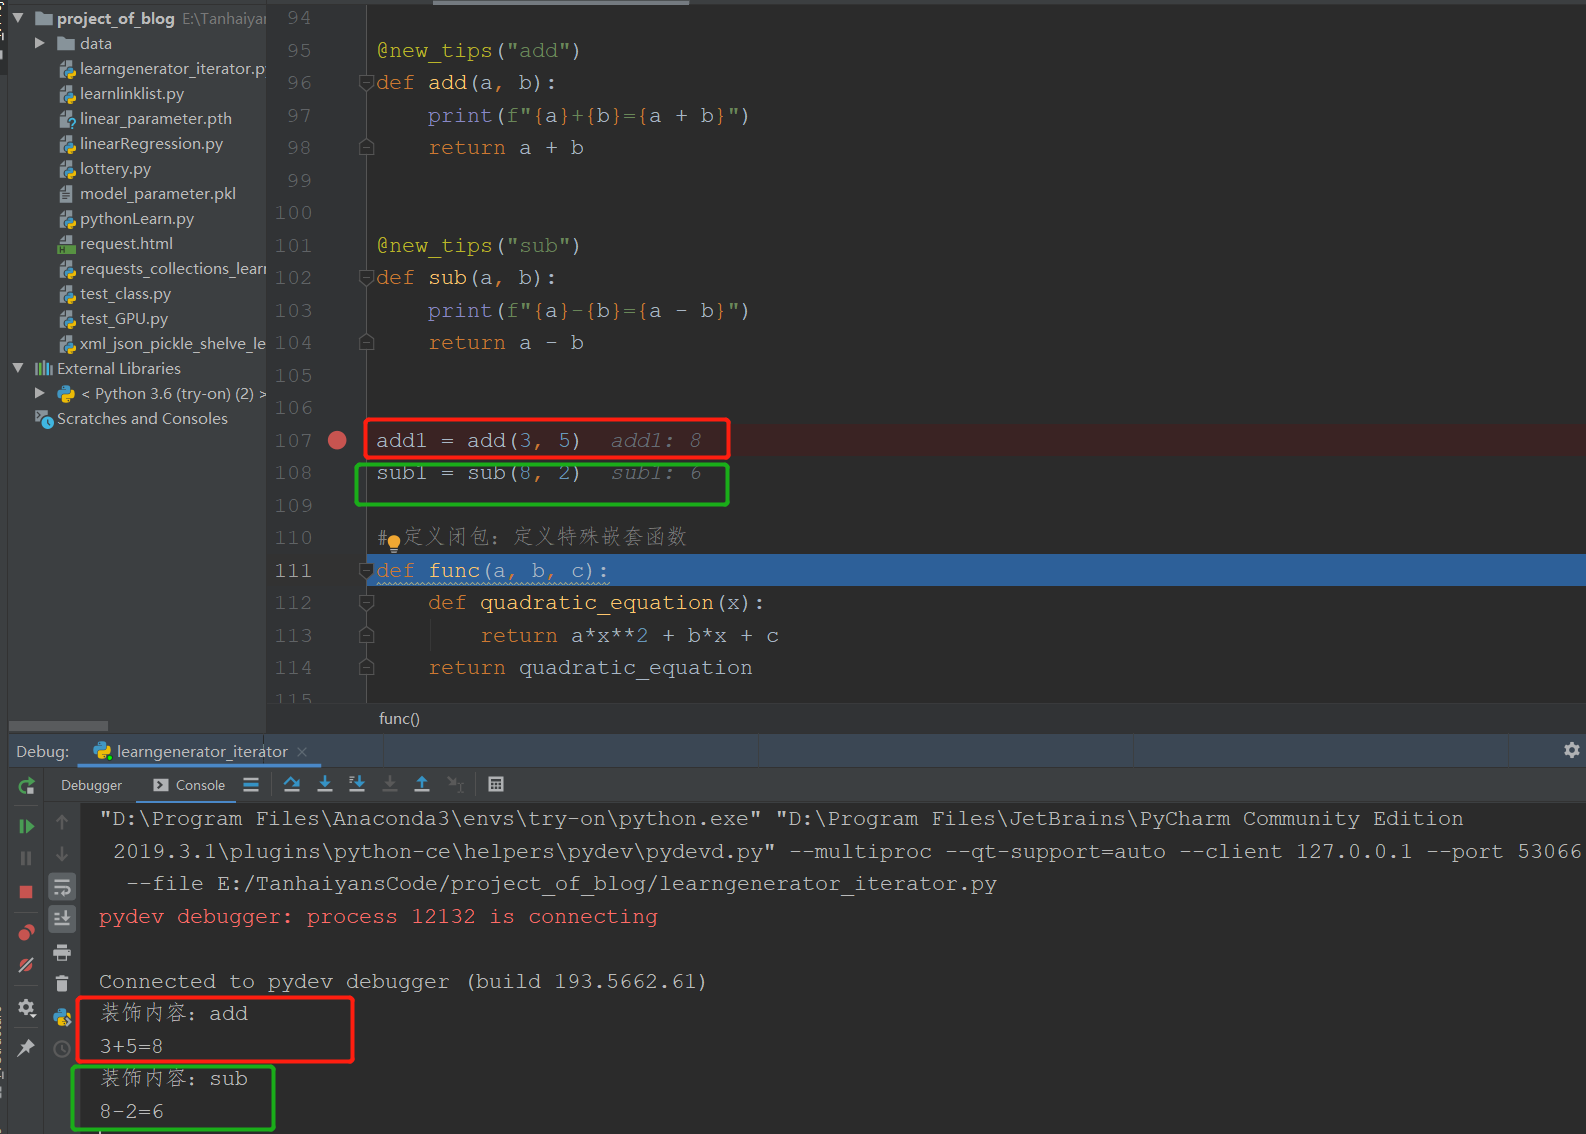Click the @new_tips("add") decorator line
Viewport: 1586px width, 1134px height.
pos(478,50)
